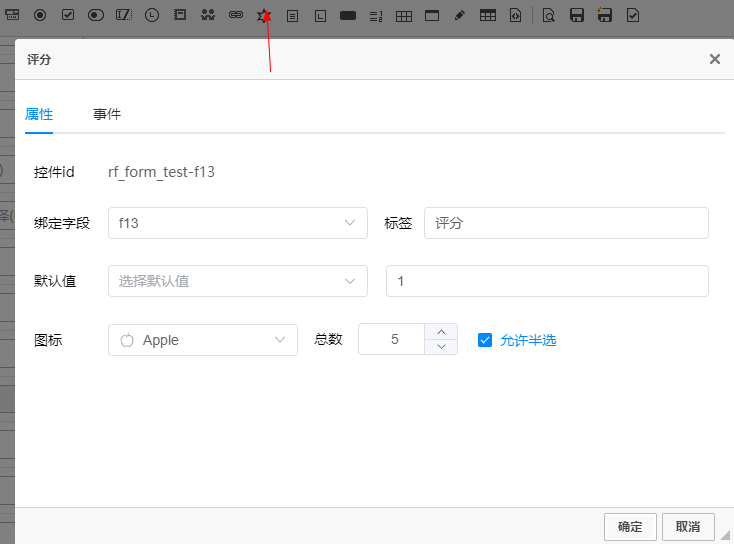
Task: Open the 图标 dropdown showing Apple
Action: coord(203,340)
